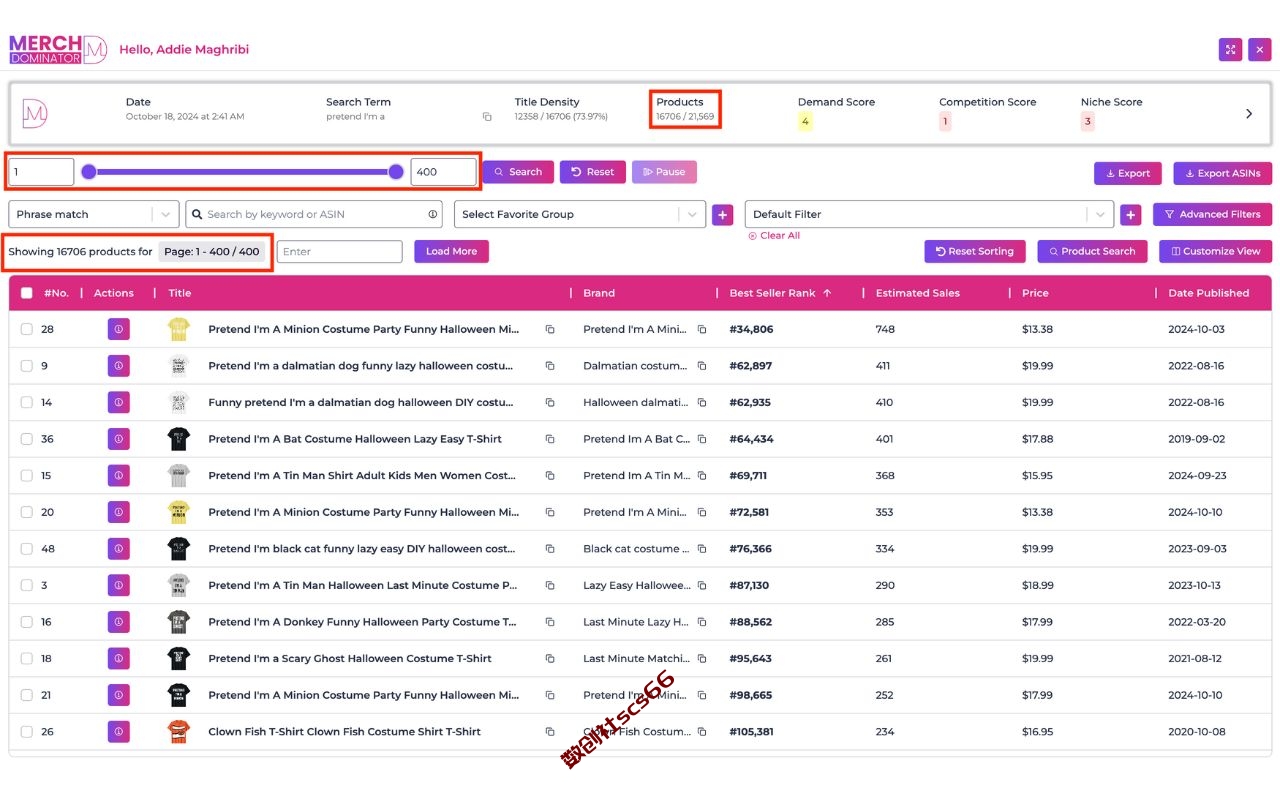This screenshot has width=1280, height=800.
Task: Open the yellow shirt thumbnail of the #34,806 row
Action: [x=179, y=329]
